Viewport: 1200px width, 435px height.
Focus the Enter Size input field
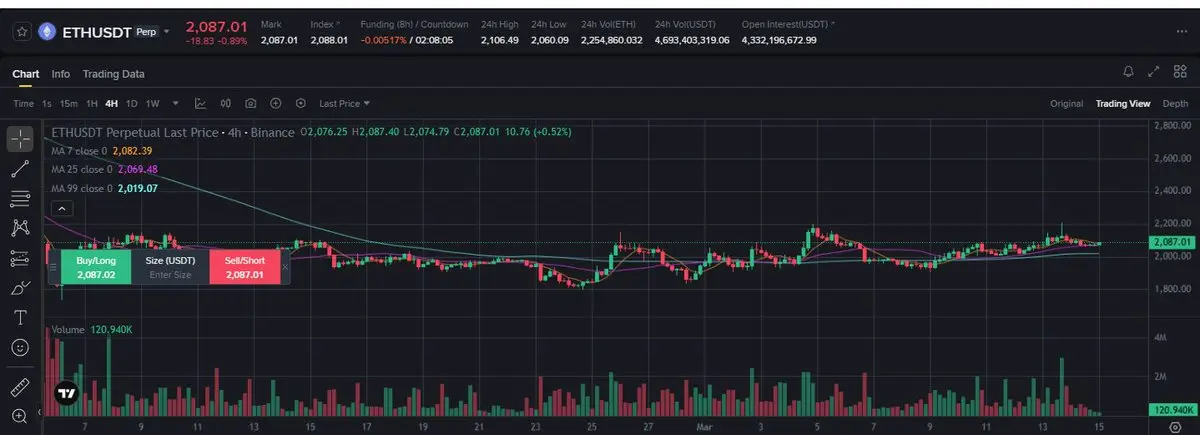pyautogui.click(x=170, y=274)
